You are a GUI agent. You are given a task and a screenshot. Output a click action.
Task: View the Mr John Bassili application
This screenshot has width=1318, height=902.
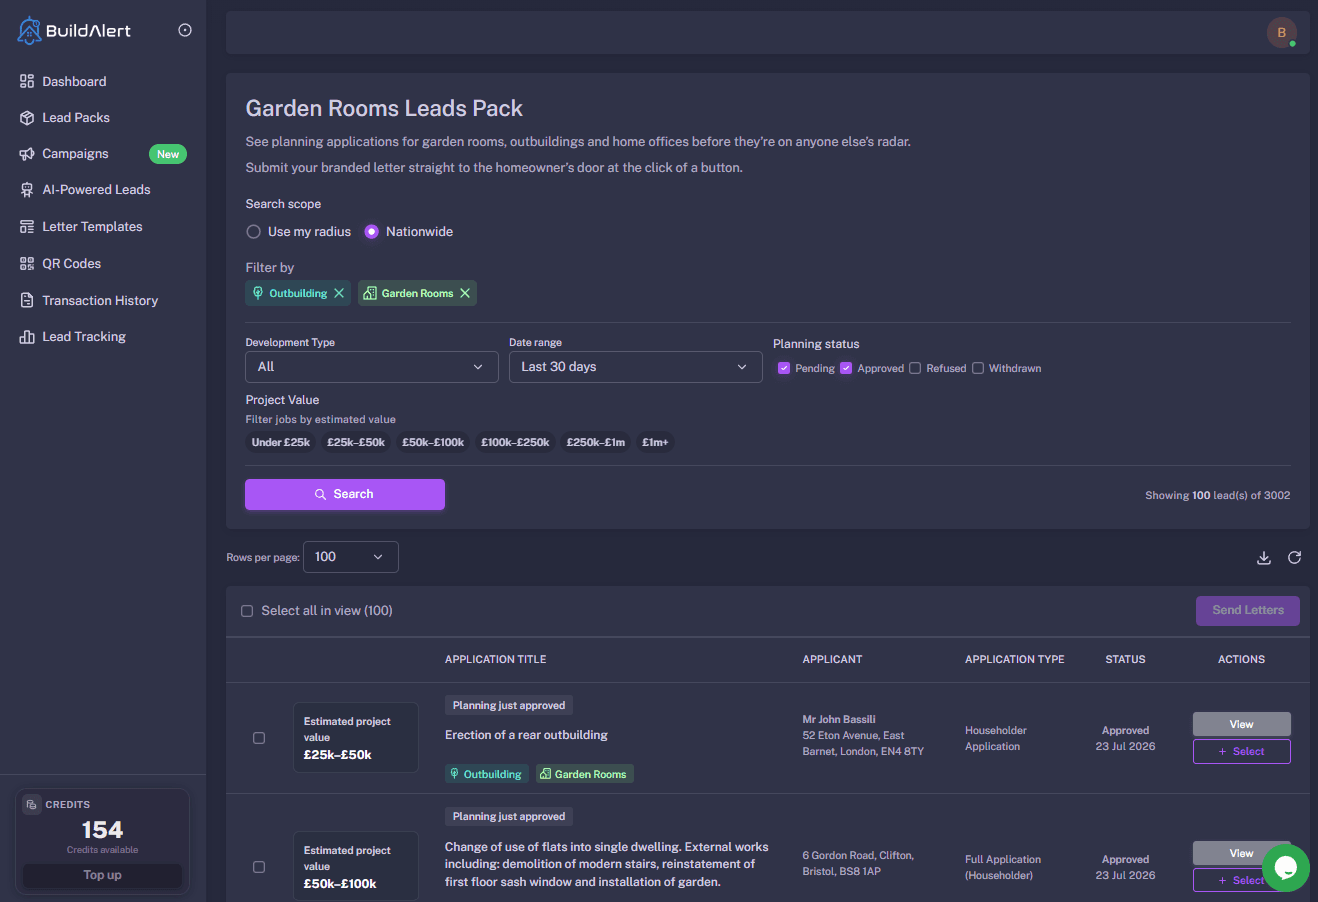pos(1242,724)
